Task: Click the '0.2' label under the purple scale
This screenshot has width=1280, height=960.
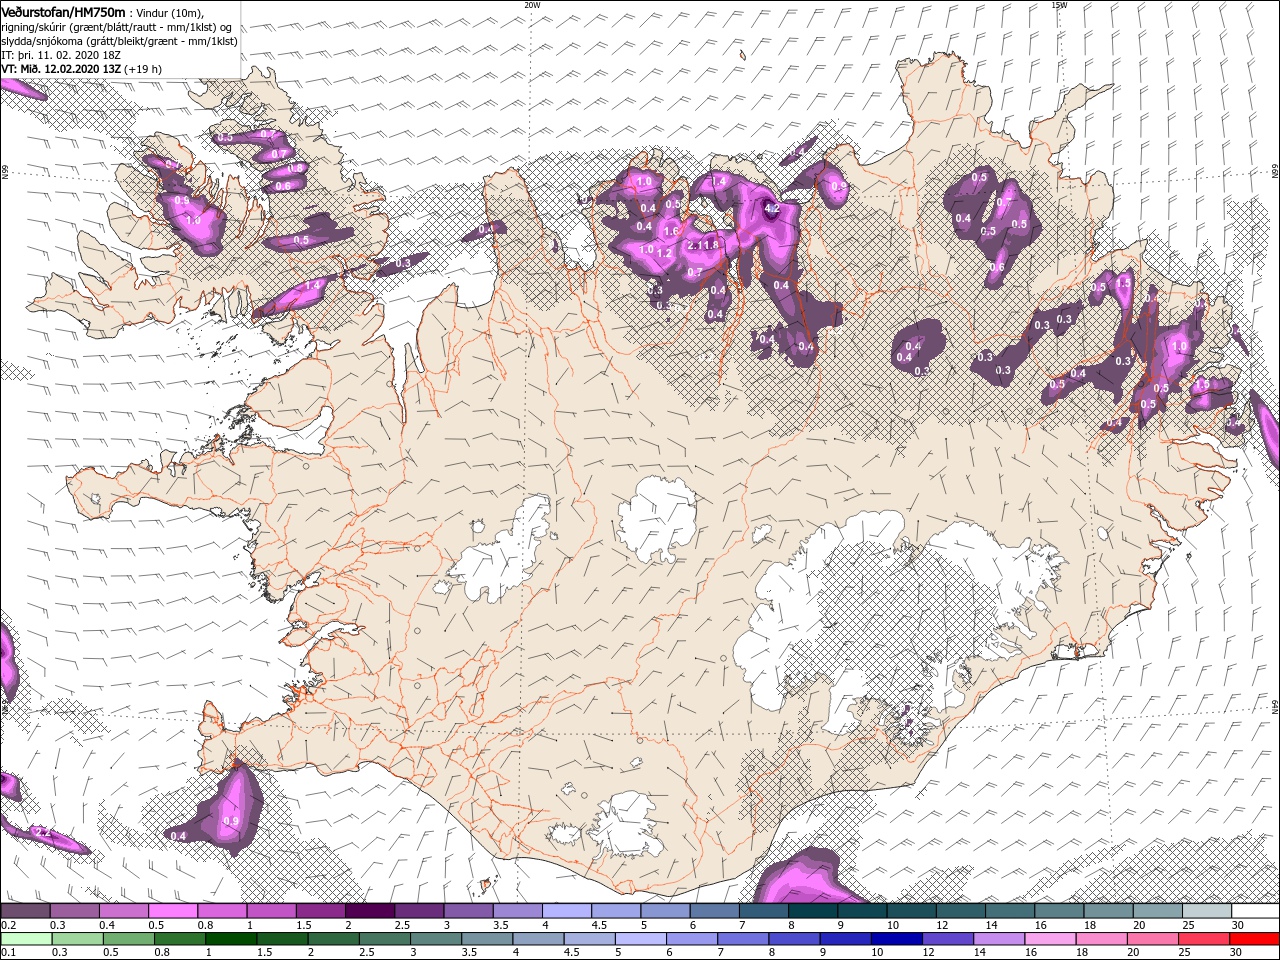Action: point(7,925)
